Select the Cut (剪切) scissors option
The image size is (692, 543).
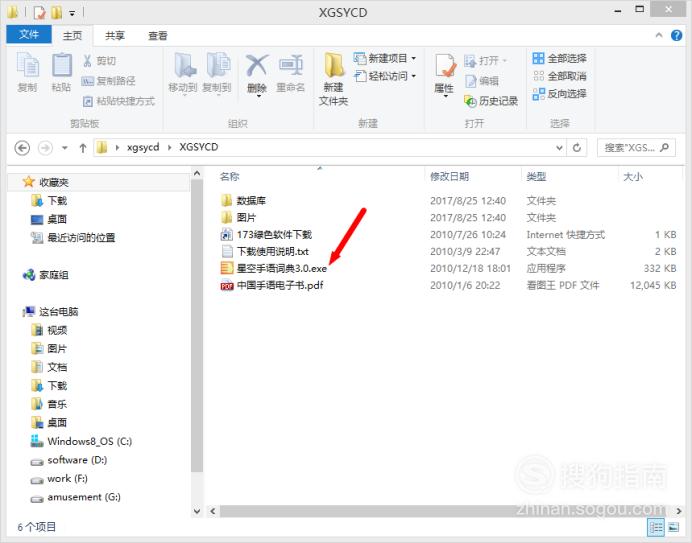(x=99, y=61)
